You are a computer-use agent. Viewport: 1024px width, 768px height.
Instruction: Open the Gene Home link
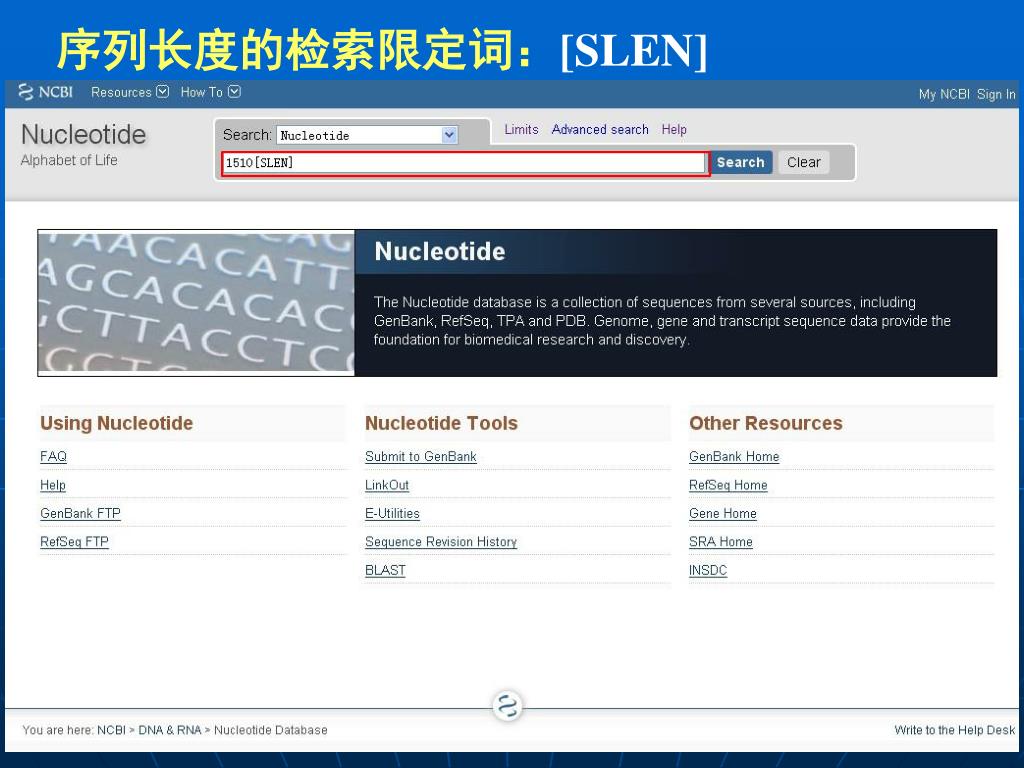(x=723, y=513)
